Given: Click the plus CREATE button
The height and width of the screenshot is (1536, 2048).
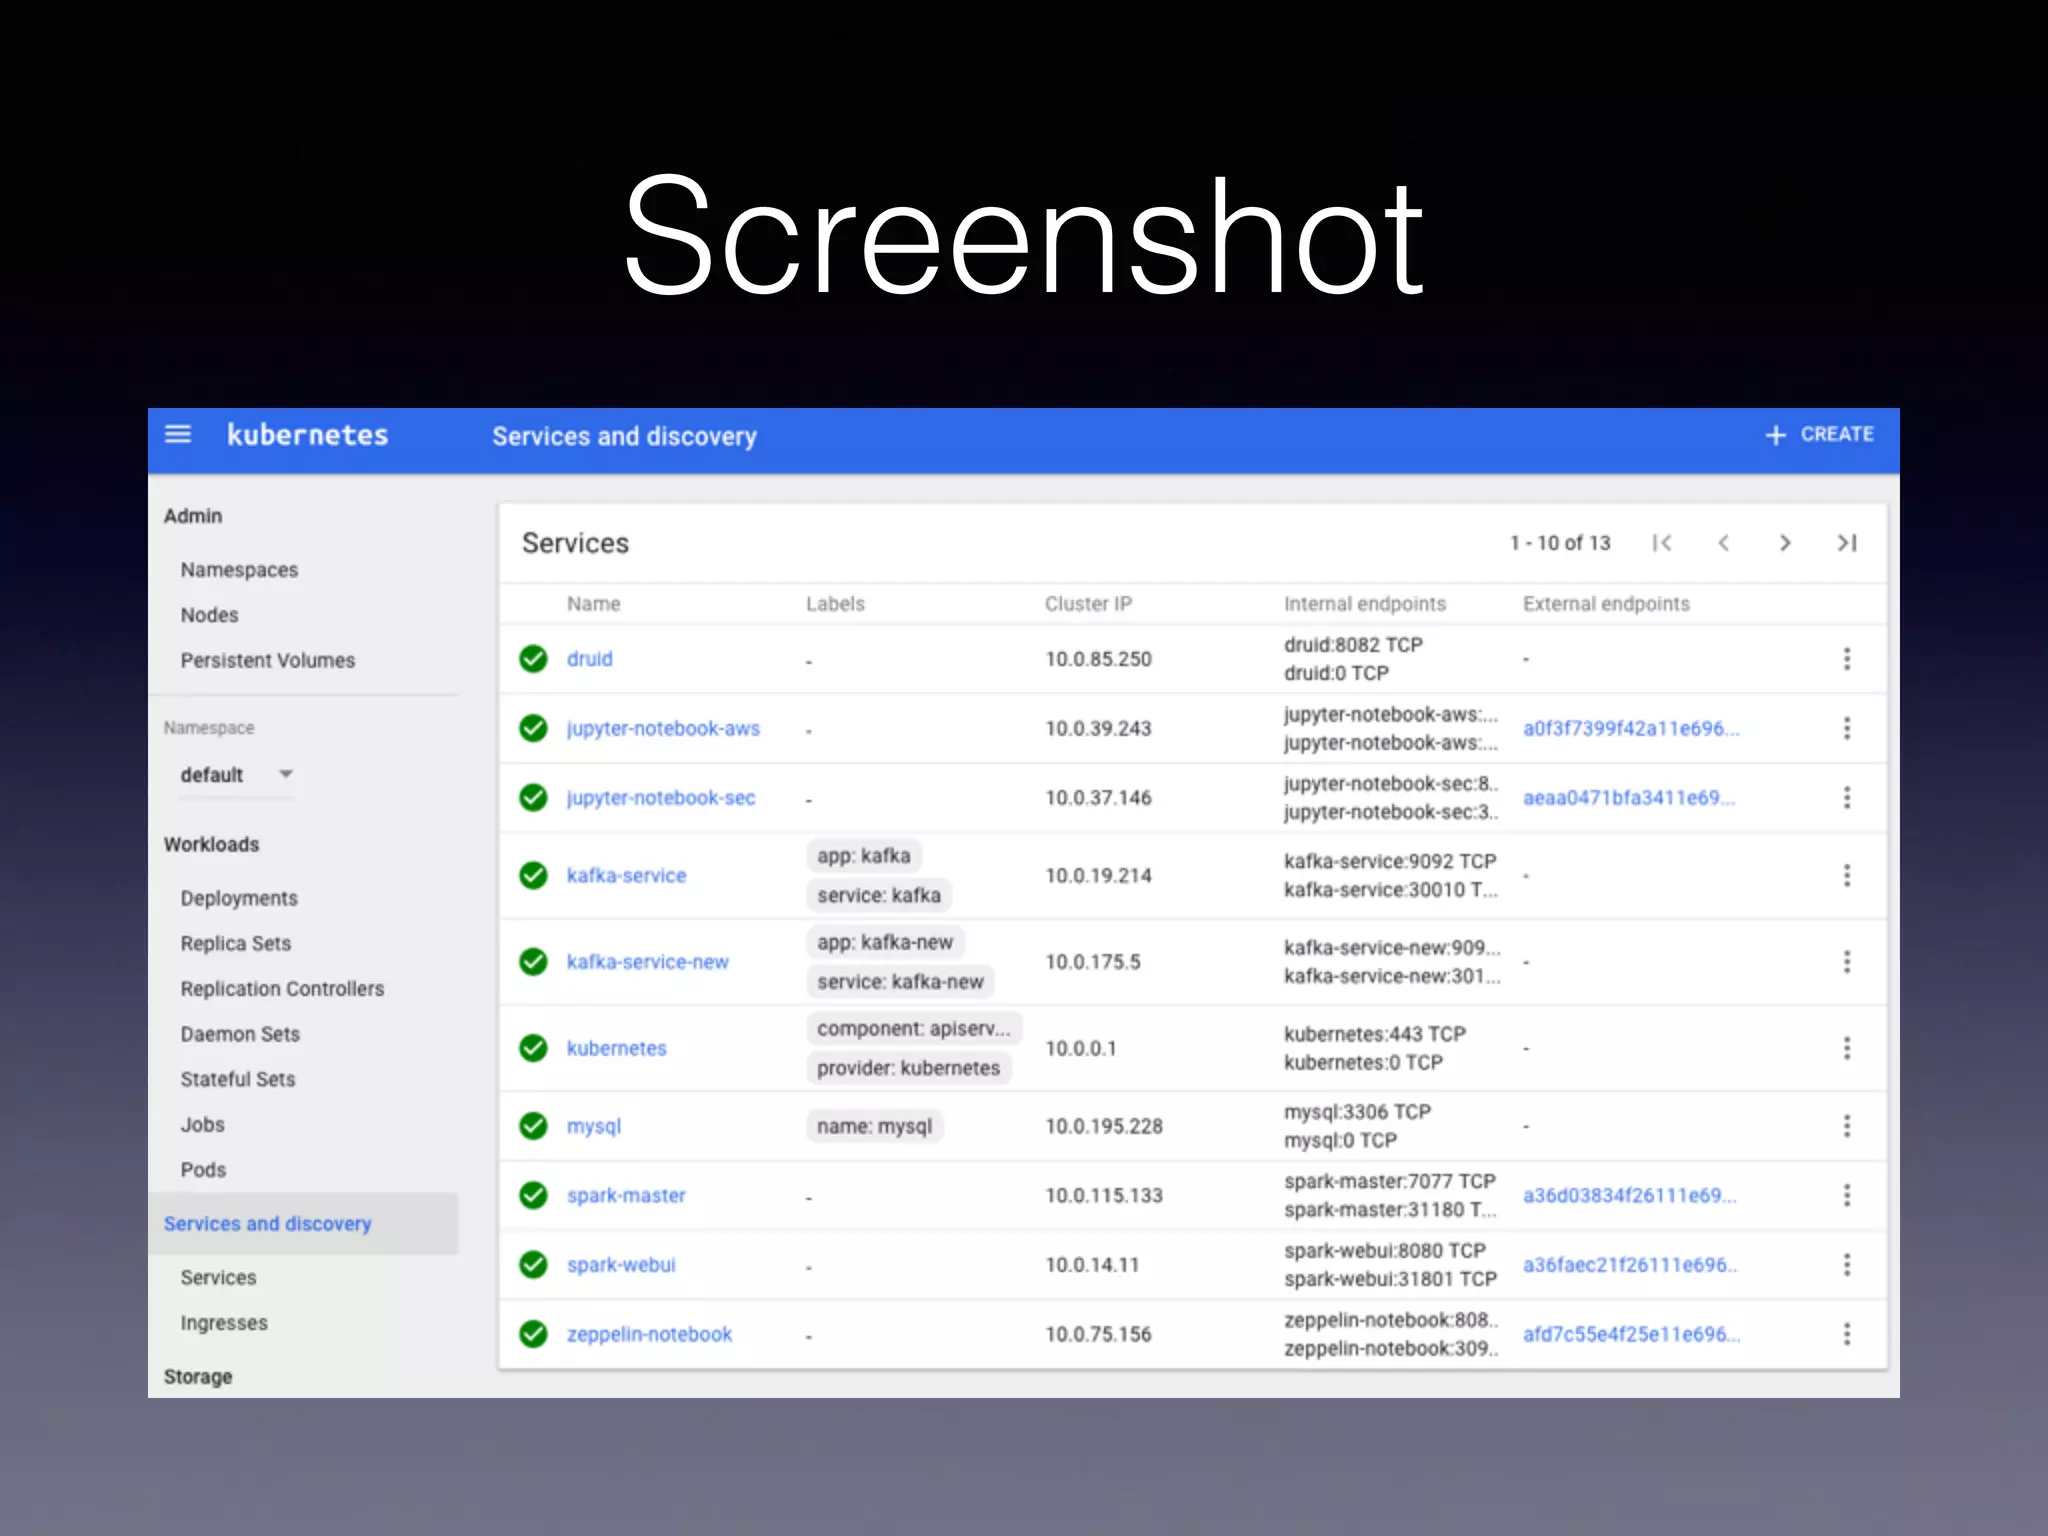Looking at the screenshot, I should coord(1819,435).
